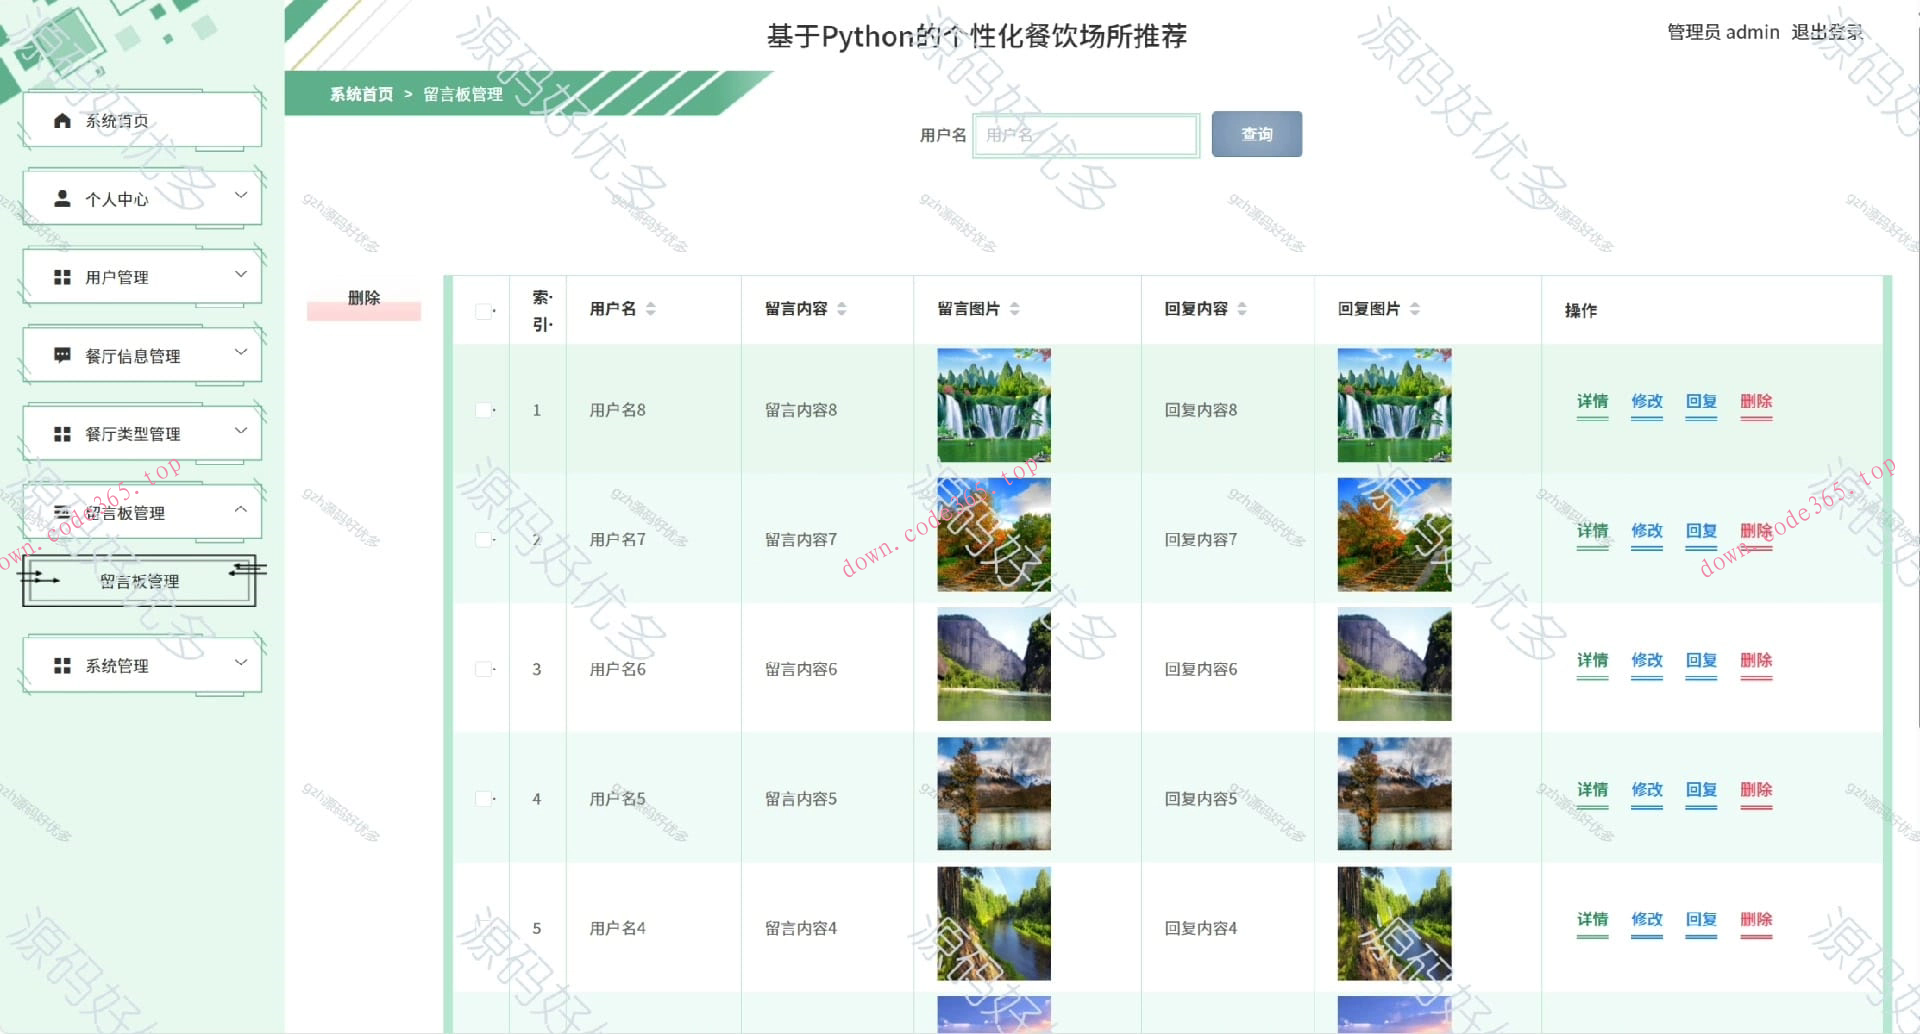The image size is (1920, 1034).
Task: Click the person icon for 个人中心
Action: (x=62, y=199)
